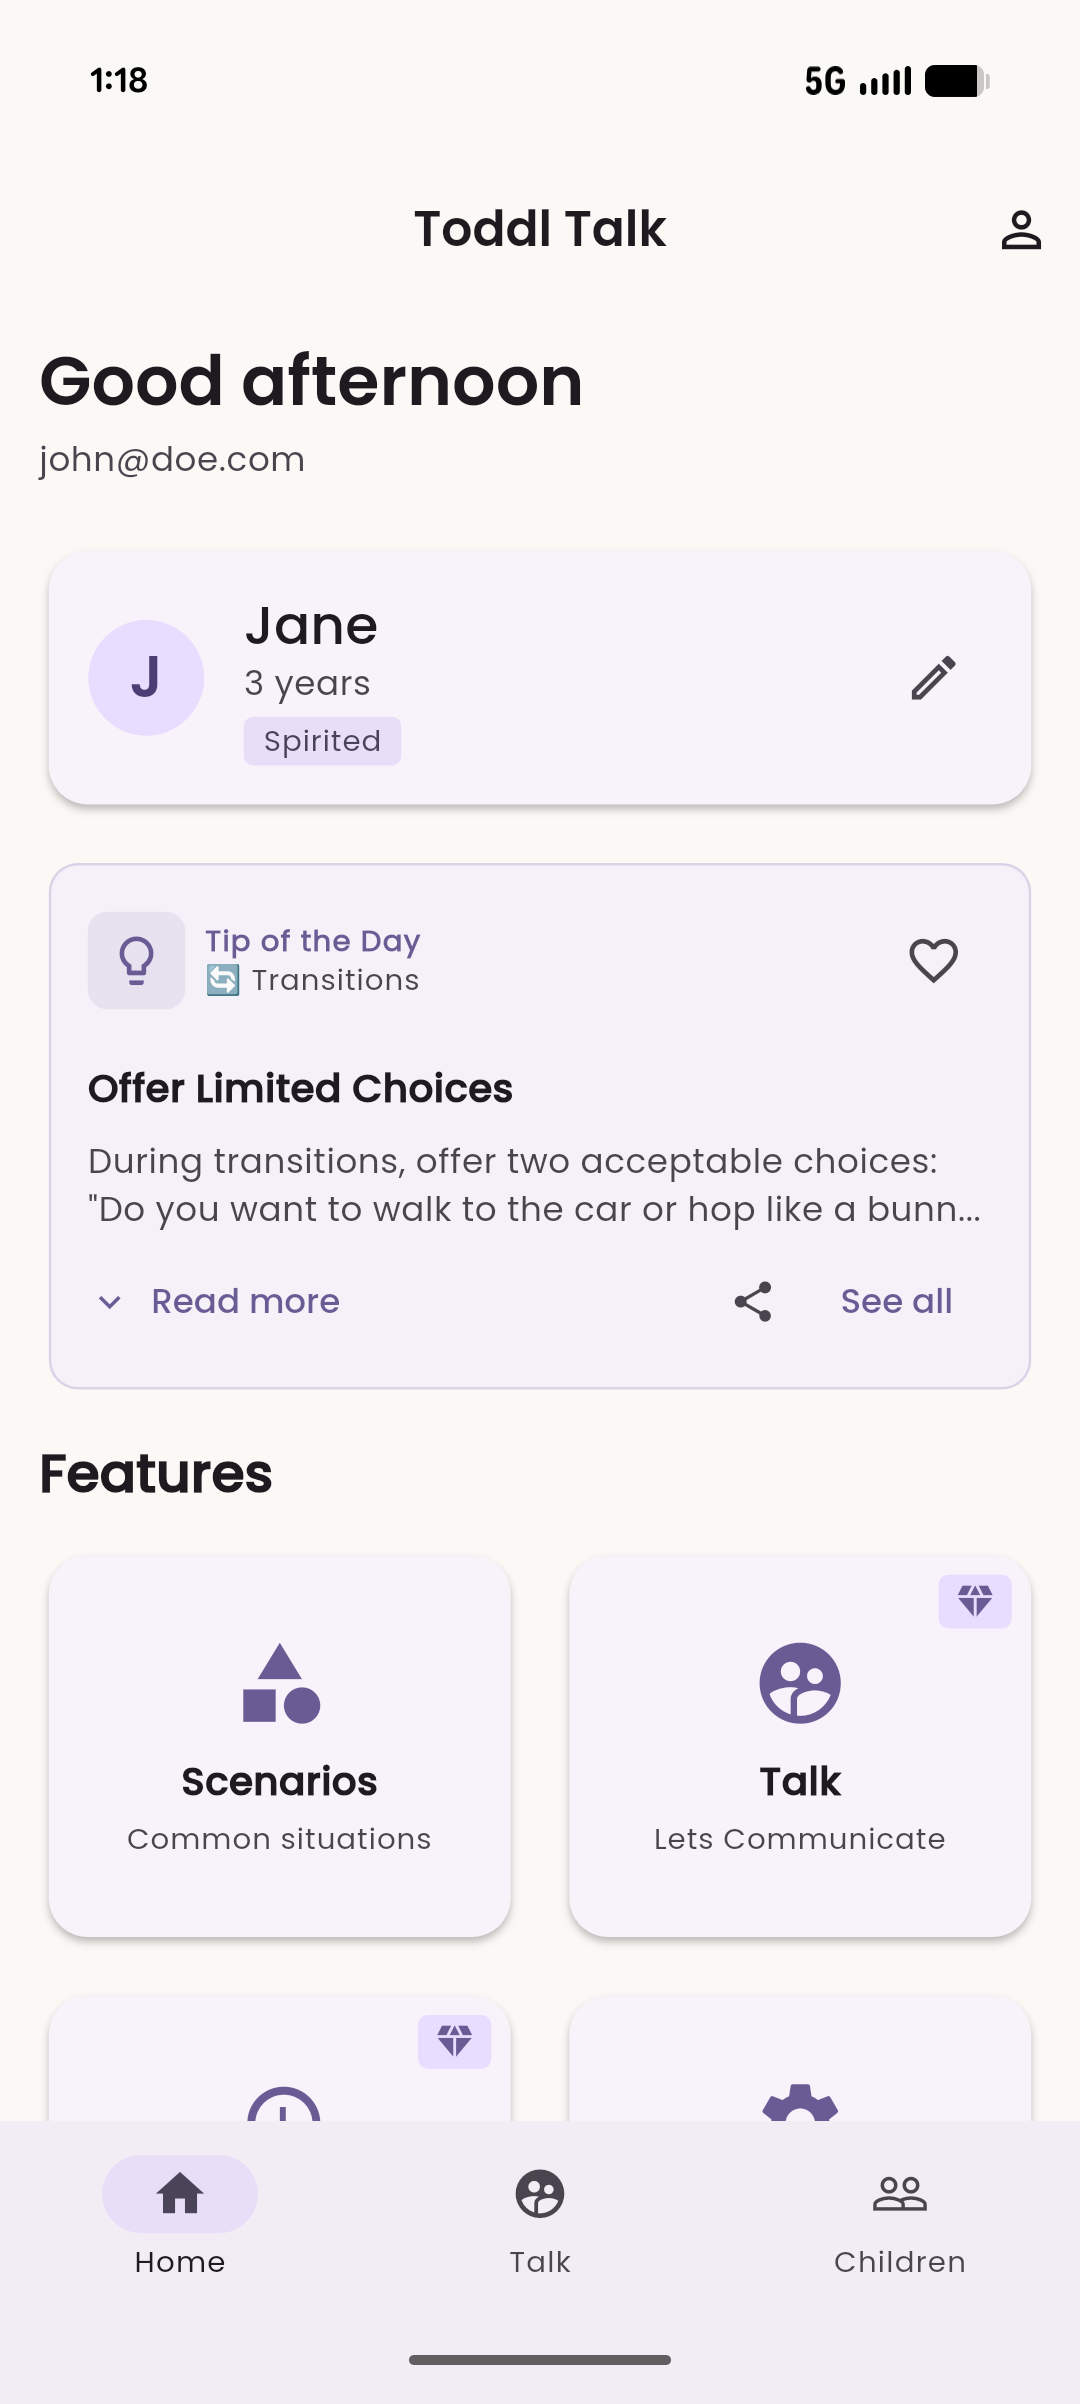Open the Scenarios feature card
Viewport: 1080px width, 2404px height.
point(280,1746)
